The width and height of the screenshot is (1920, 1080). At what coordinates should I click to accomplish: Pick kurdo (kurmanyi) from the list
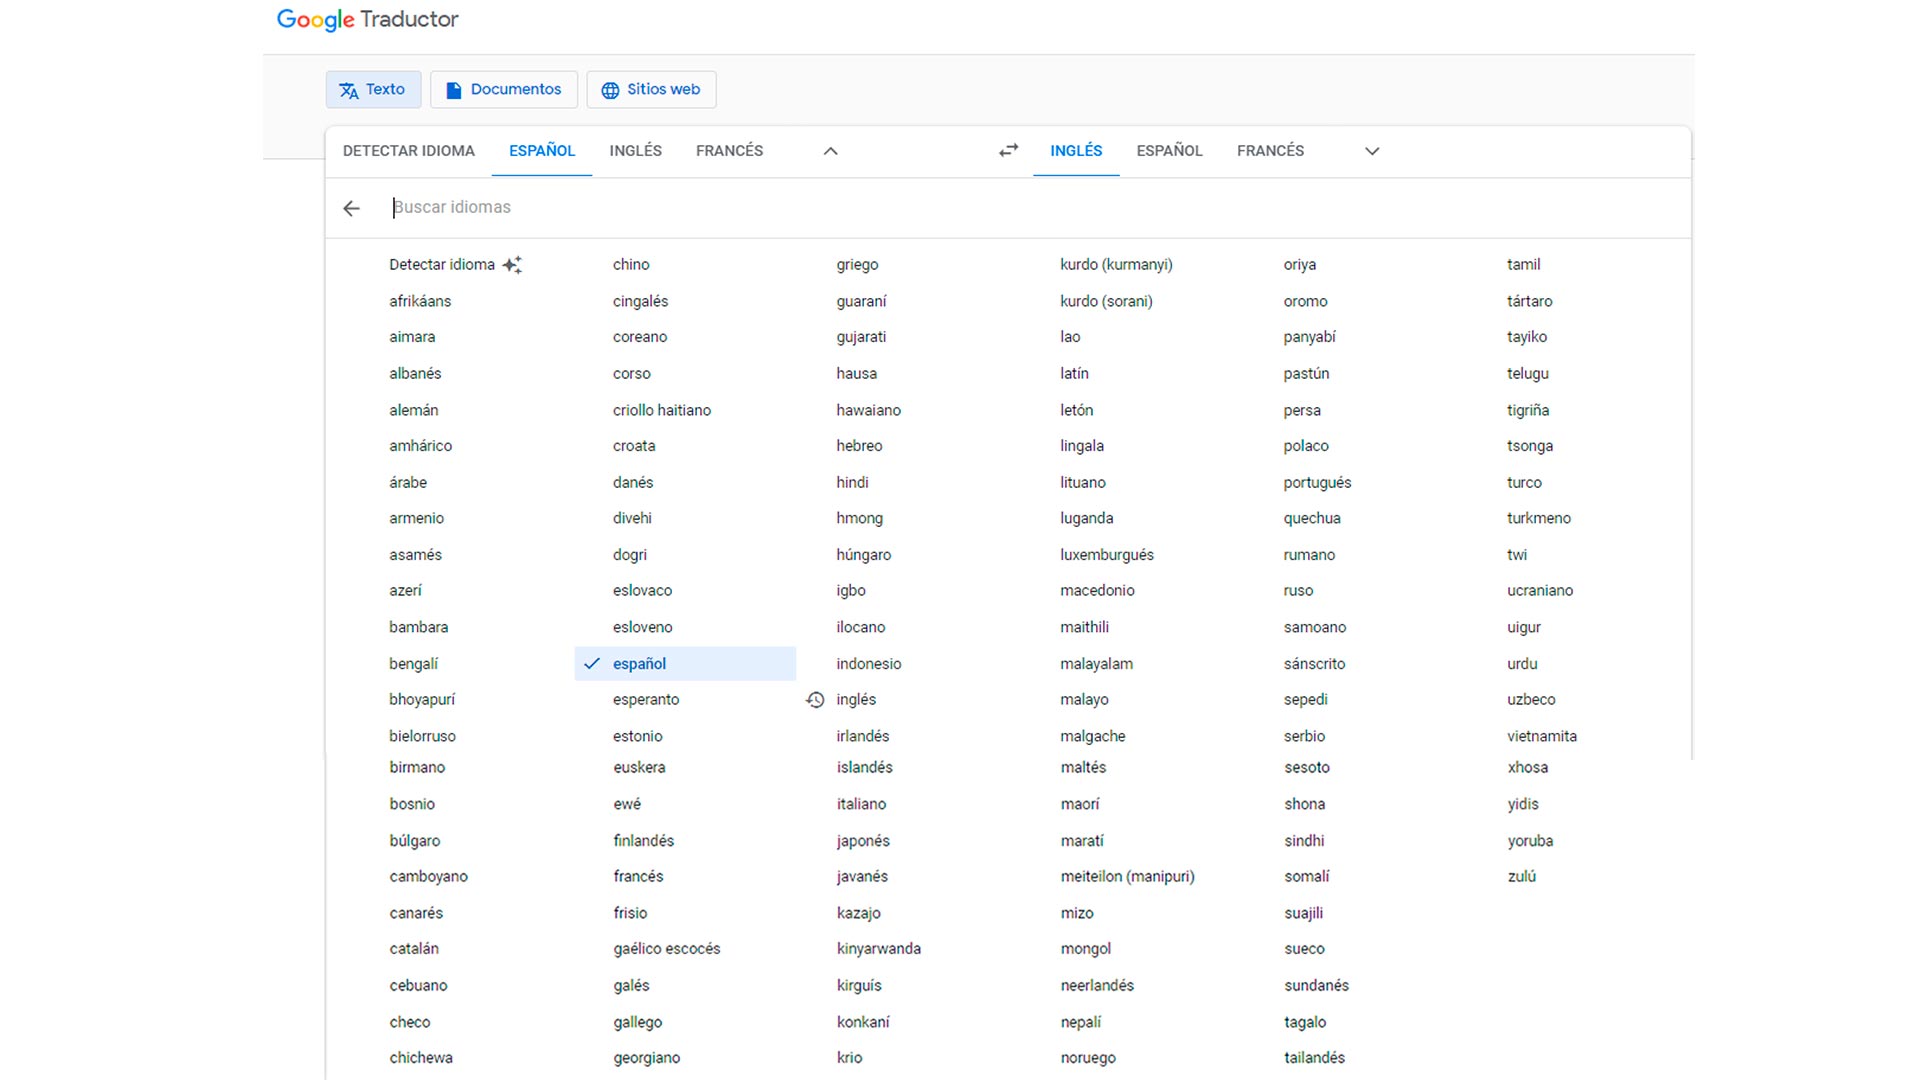1116,265
